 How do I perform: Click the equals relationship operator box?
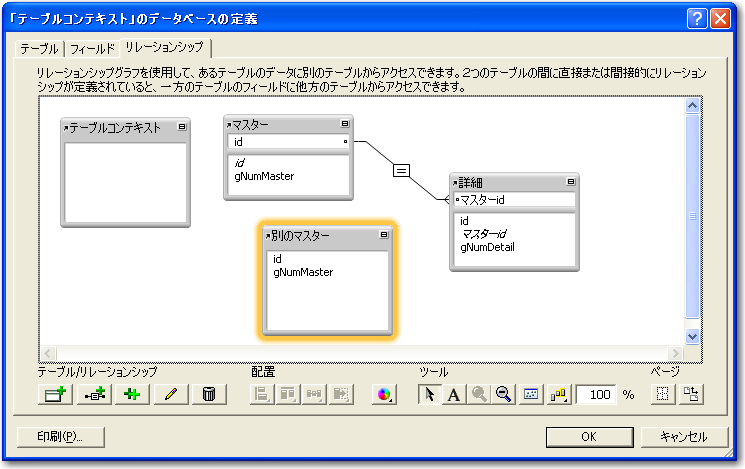(x=401, y=171)
